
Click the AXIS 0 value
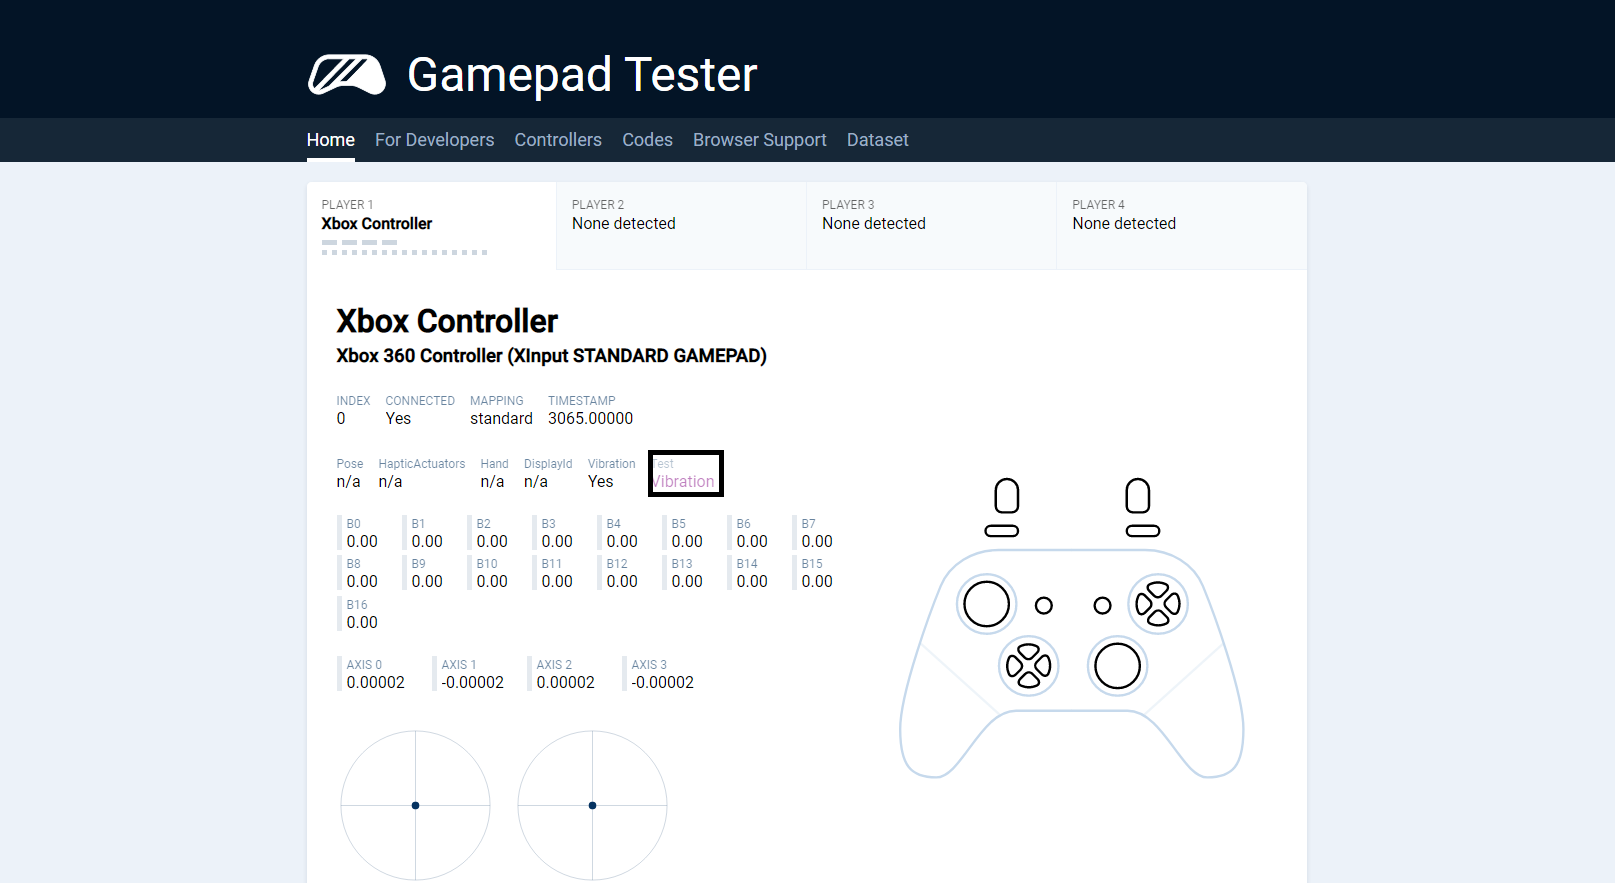(376, 683)
